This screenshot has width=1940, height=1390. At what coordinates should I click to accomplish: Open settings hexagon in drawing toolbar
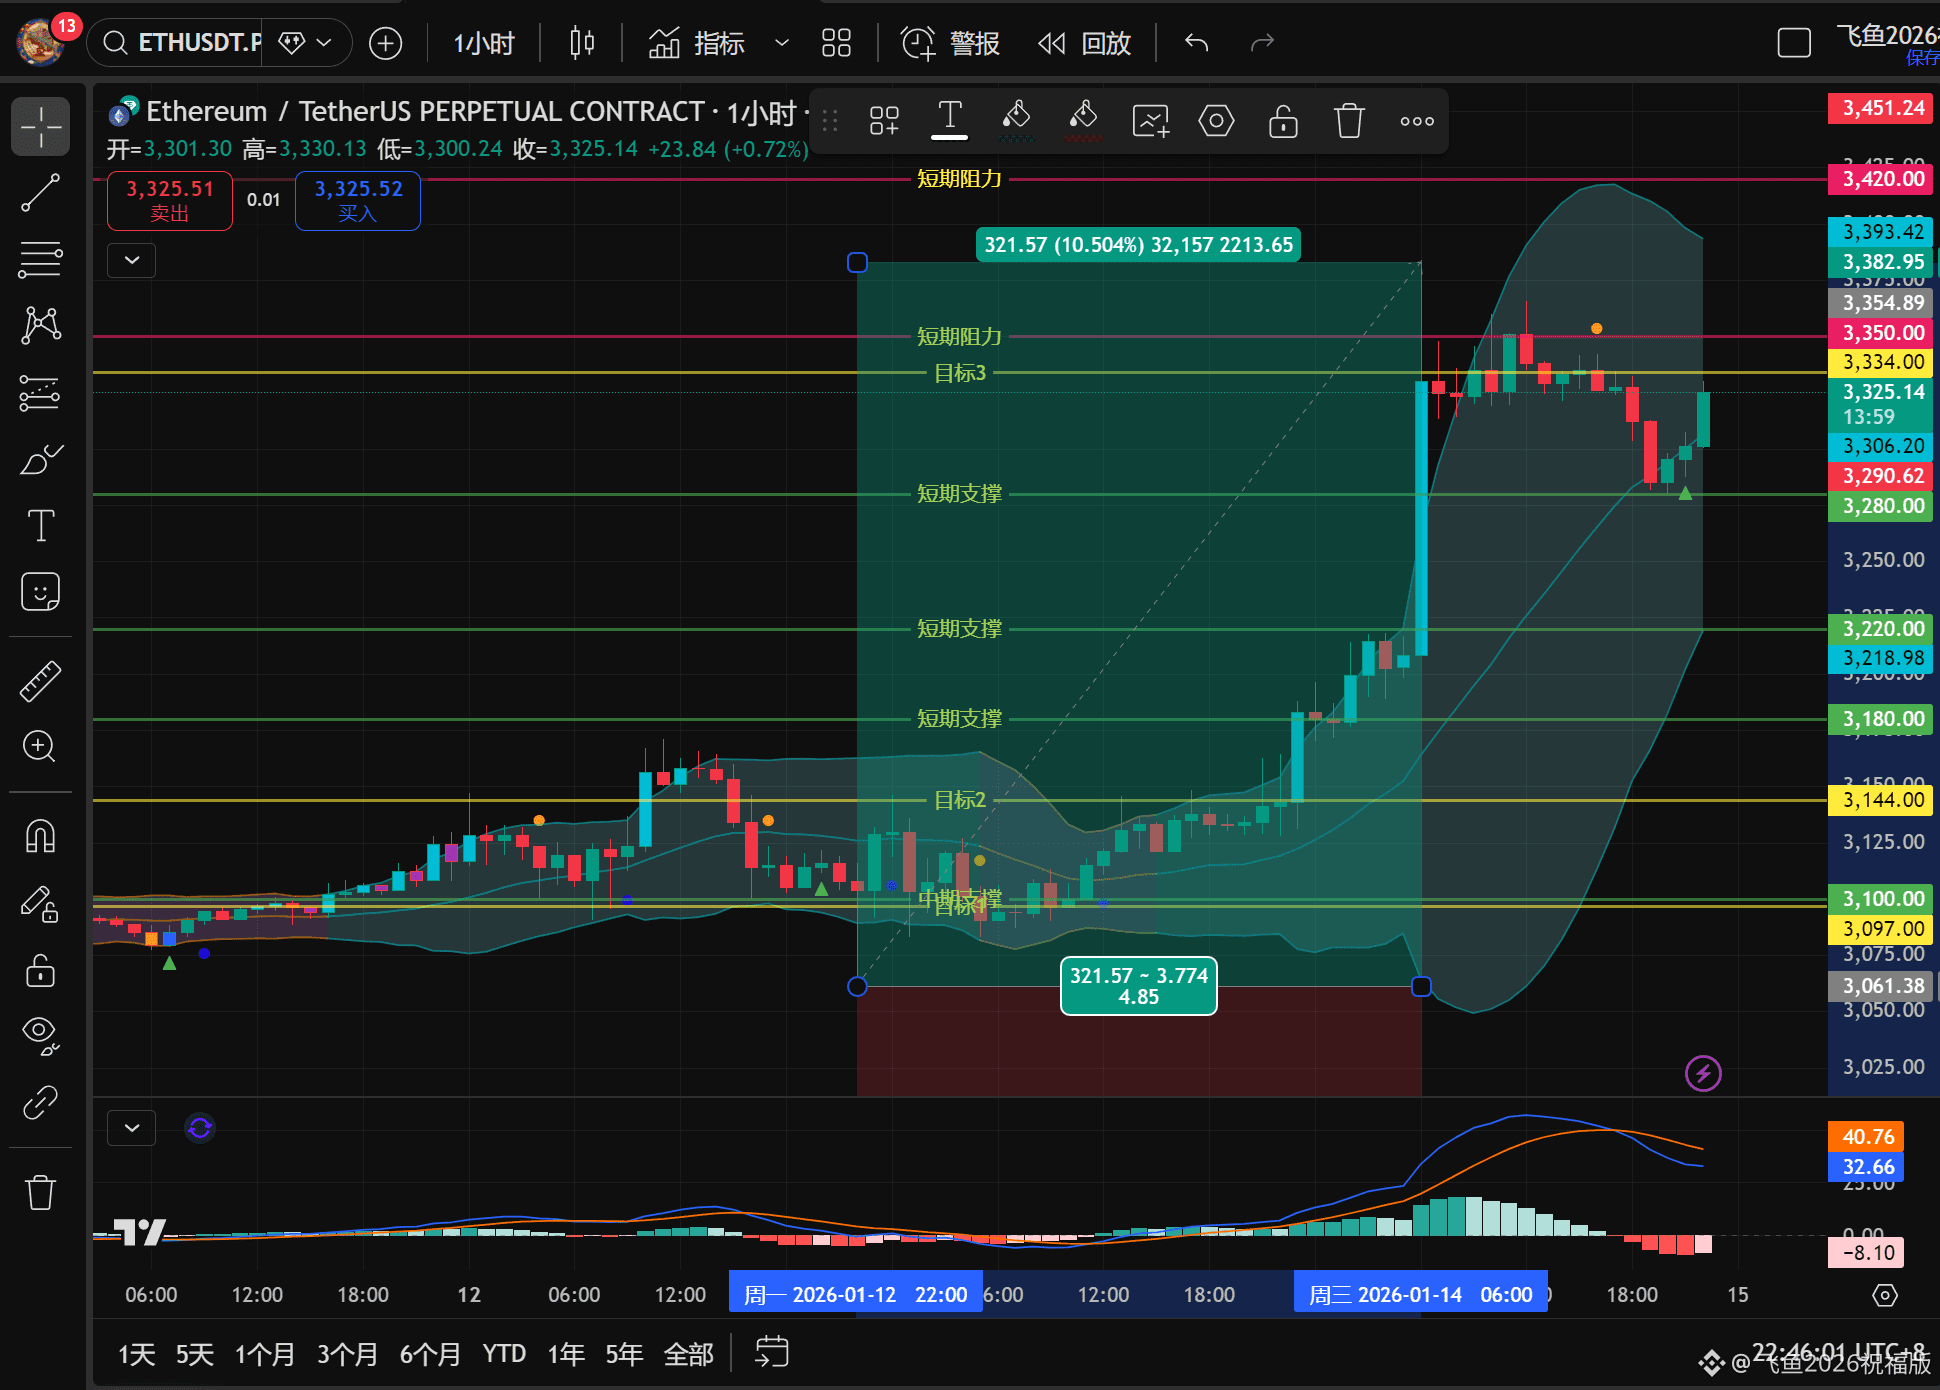click(1216, 121)
